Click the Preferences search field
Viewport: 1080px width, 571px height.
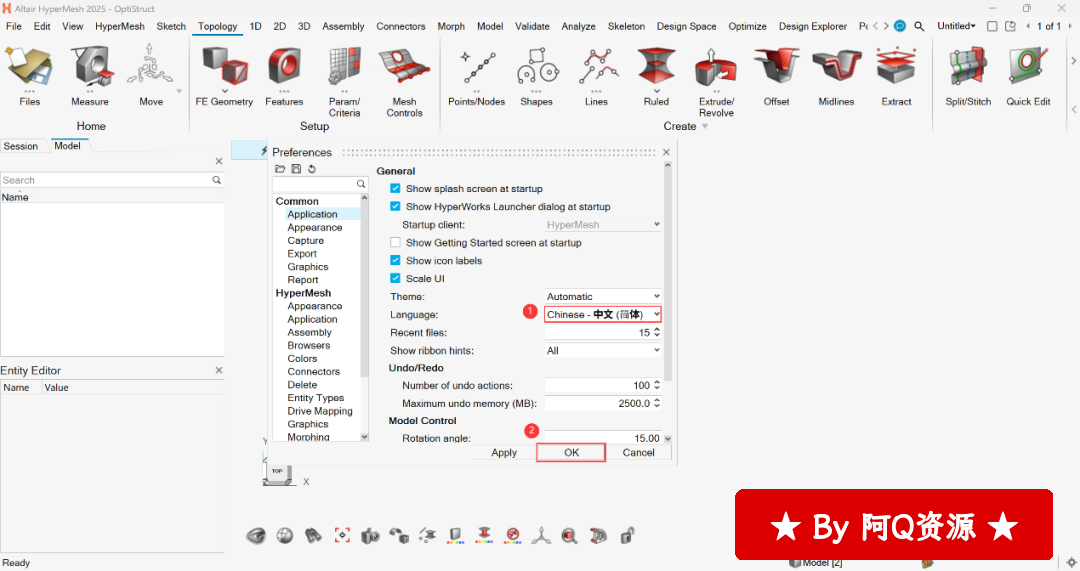(320, 184)
